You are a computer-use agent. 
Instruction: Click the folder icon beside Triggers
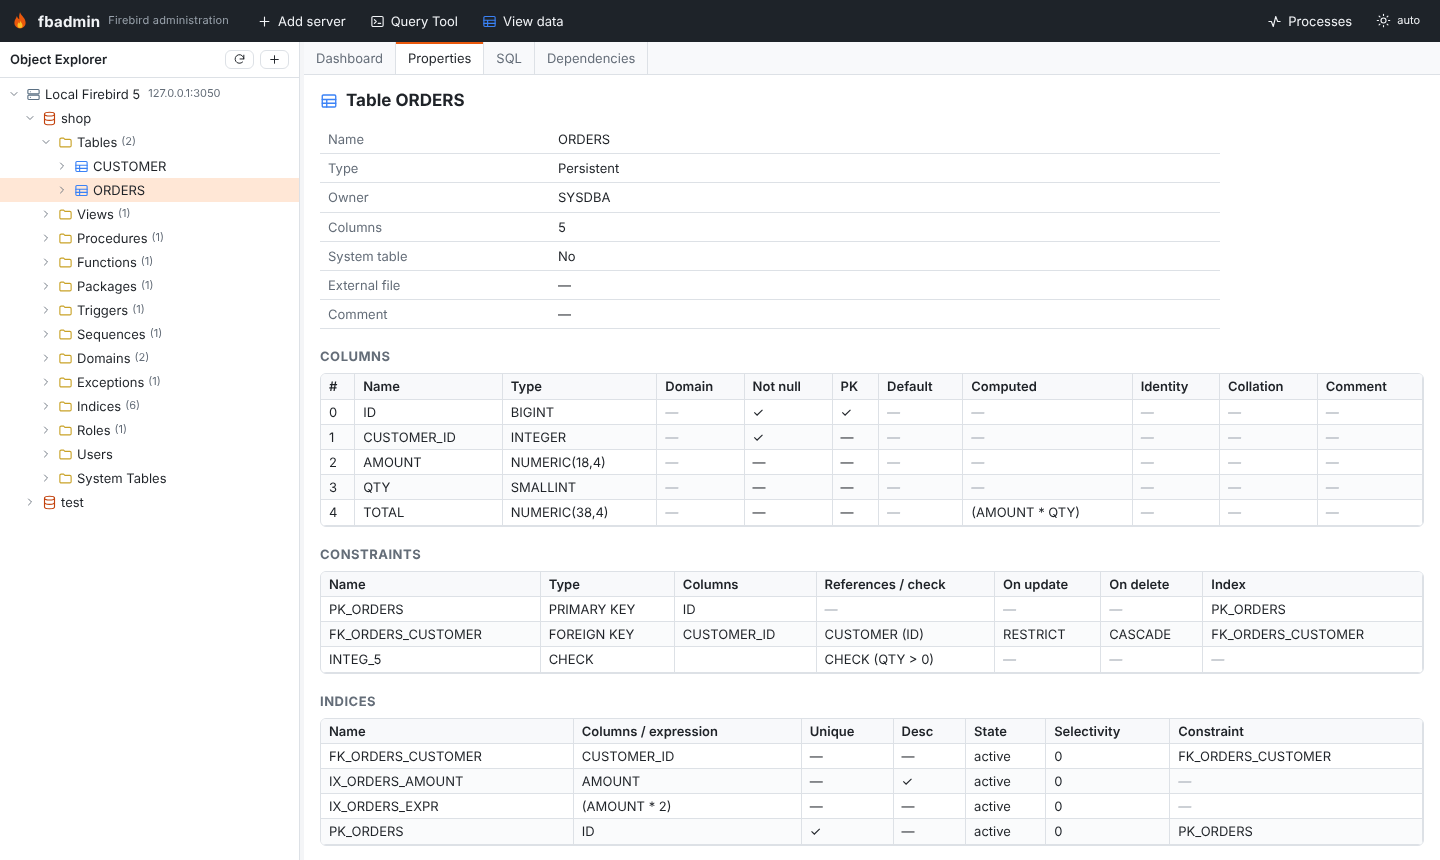coord(65,310)
